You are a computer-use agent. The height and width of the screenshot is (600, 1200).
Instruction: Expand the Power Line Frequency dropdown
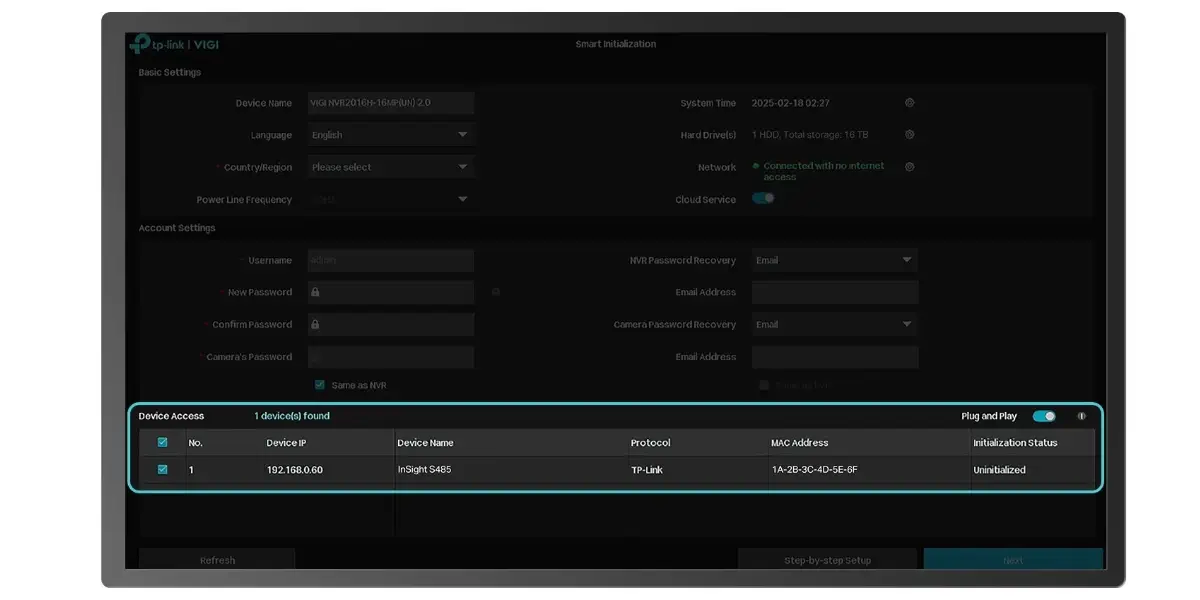click(x=391, y=199)
